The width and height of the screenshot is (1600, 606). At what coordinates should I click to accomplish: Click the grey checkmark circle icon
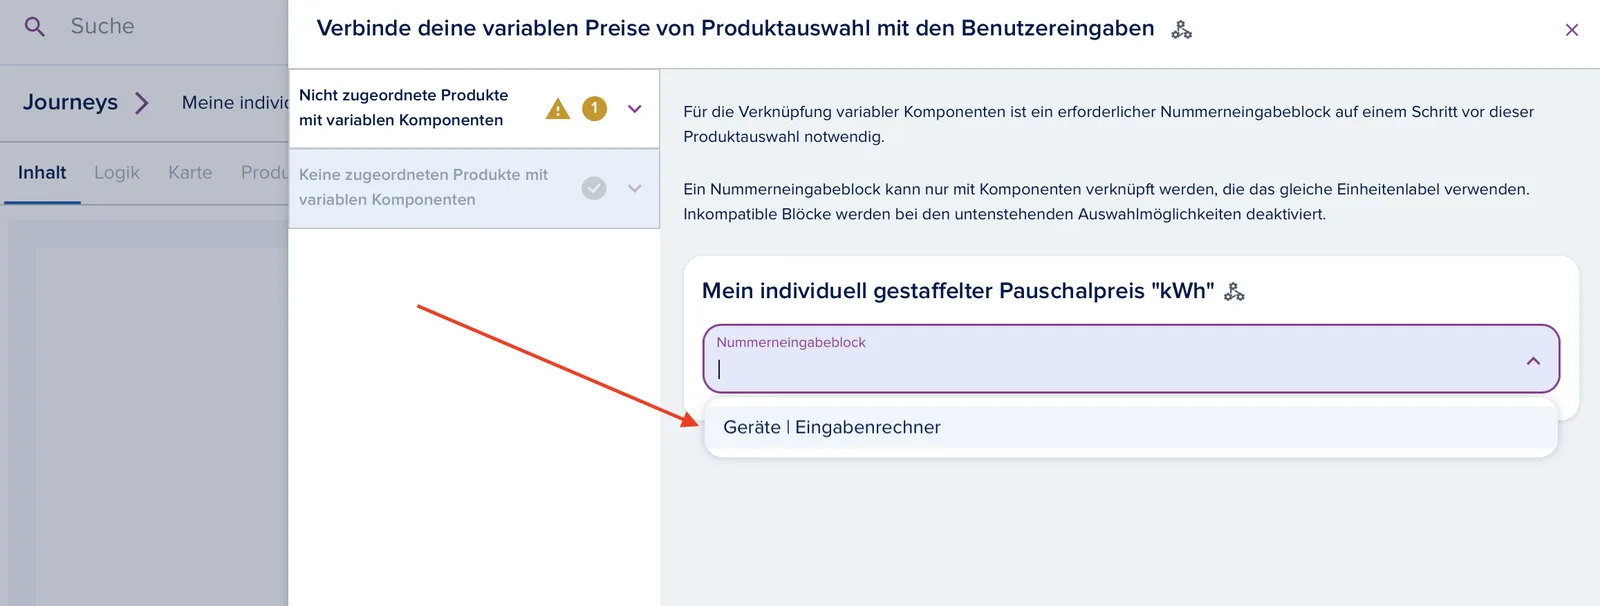click(594, 188)
